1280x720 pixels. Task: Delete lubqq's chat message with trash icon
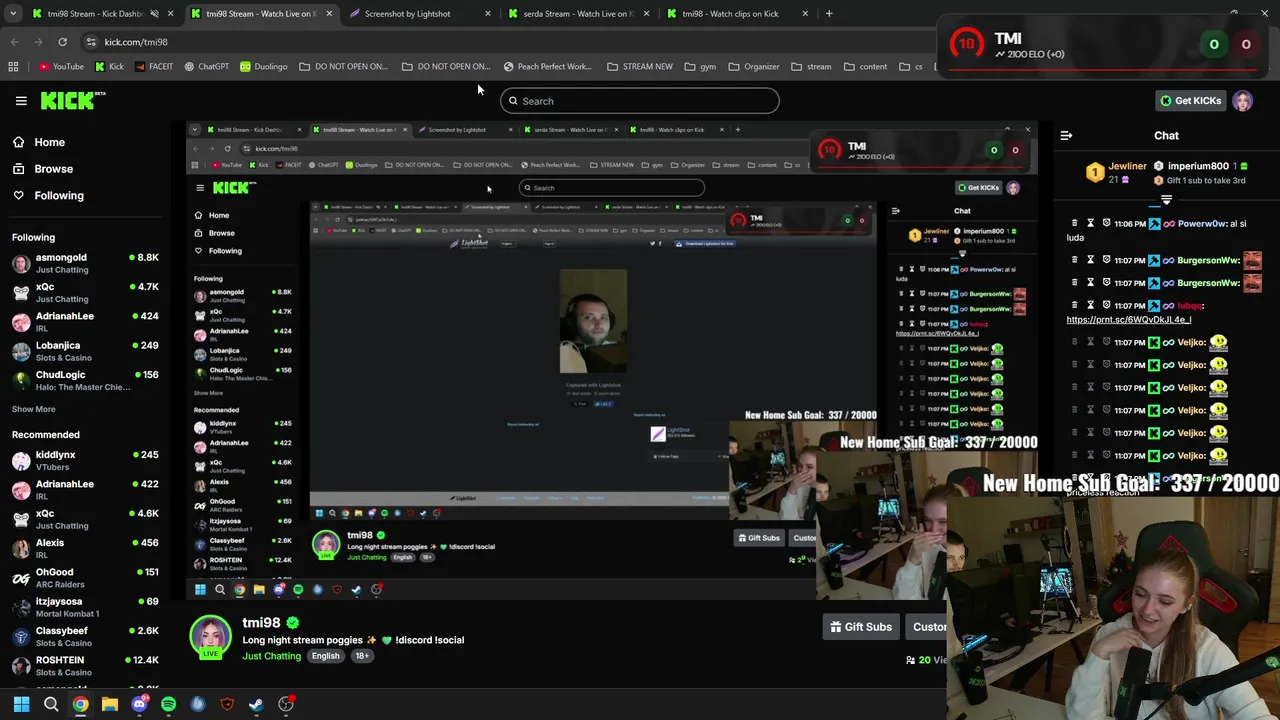point(1075,306)
